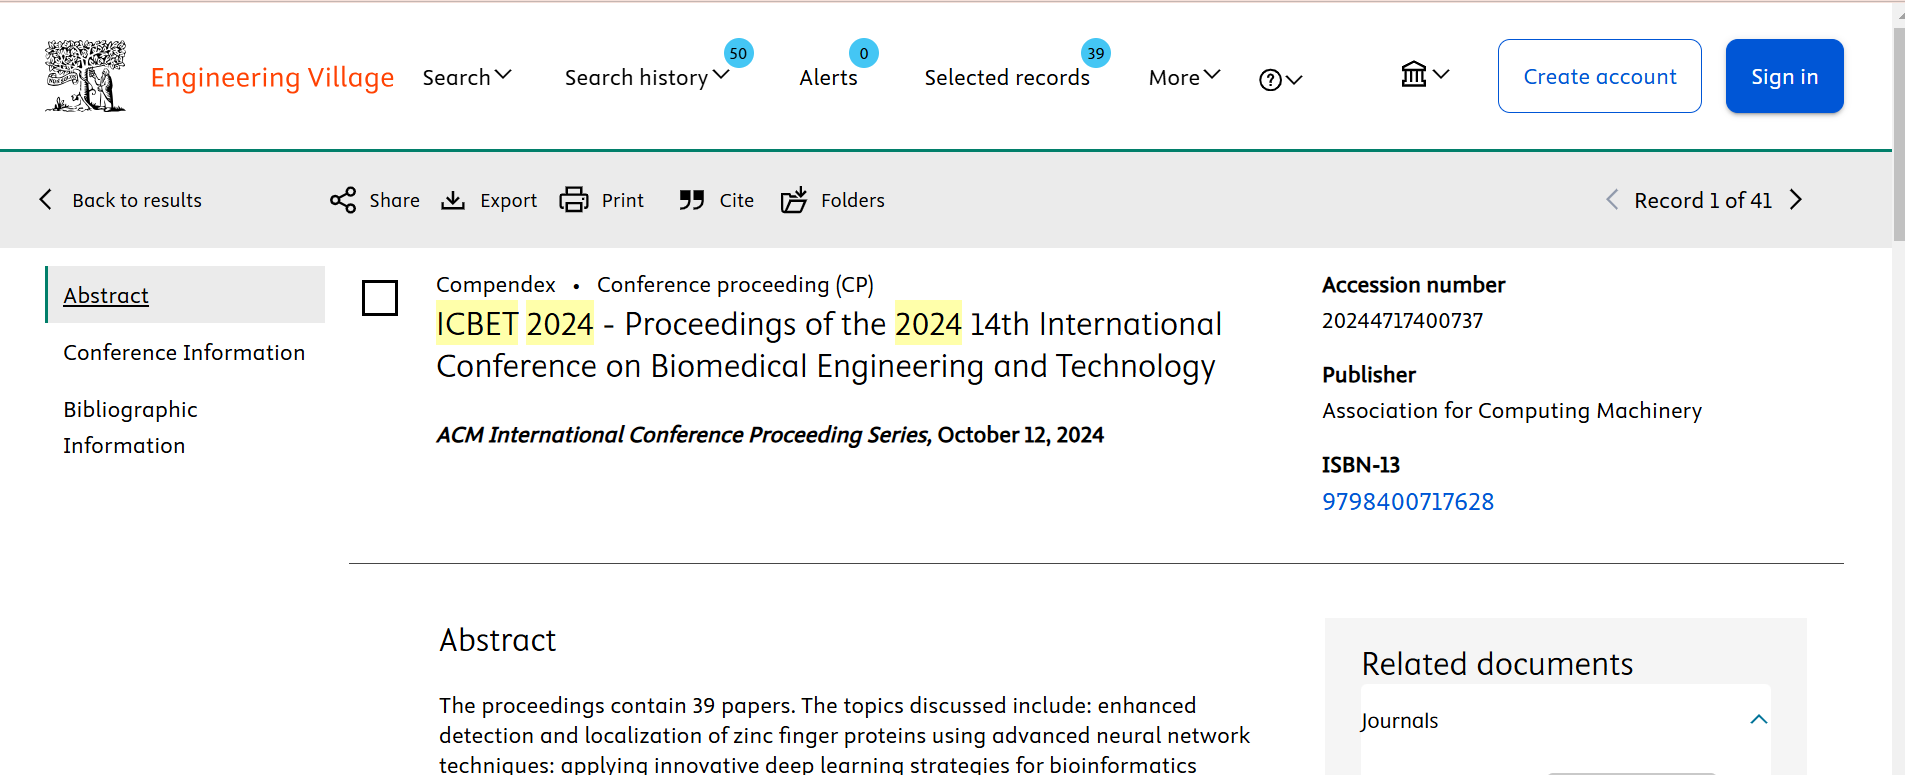Screen dimensions: 1905x775
Task: Collapse the Journals section chevron
Action: pyautogui.click(x=1759, y=720)
